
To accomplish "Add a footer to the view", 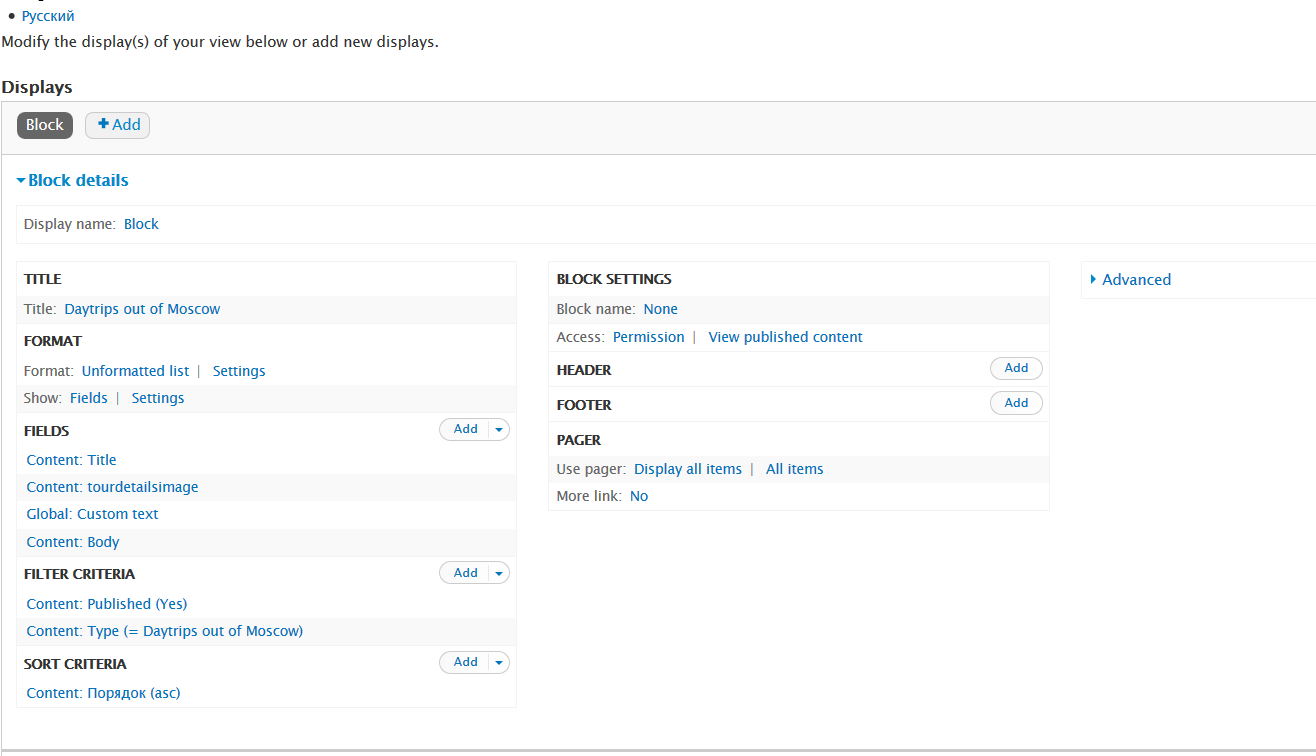I will [1016, 403].
